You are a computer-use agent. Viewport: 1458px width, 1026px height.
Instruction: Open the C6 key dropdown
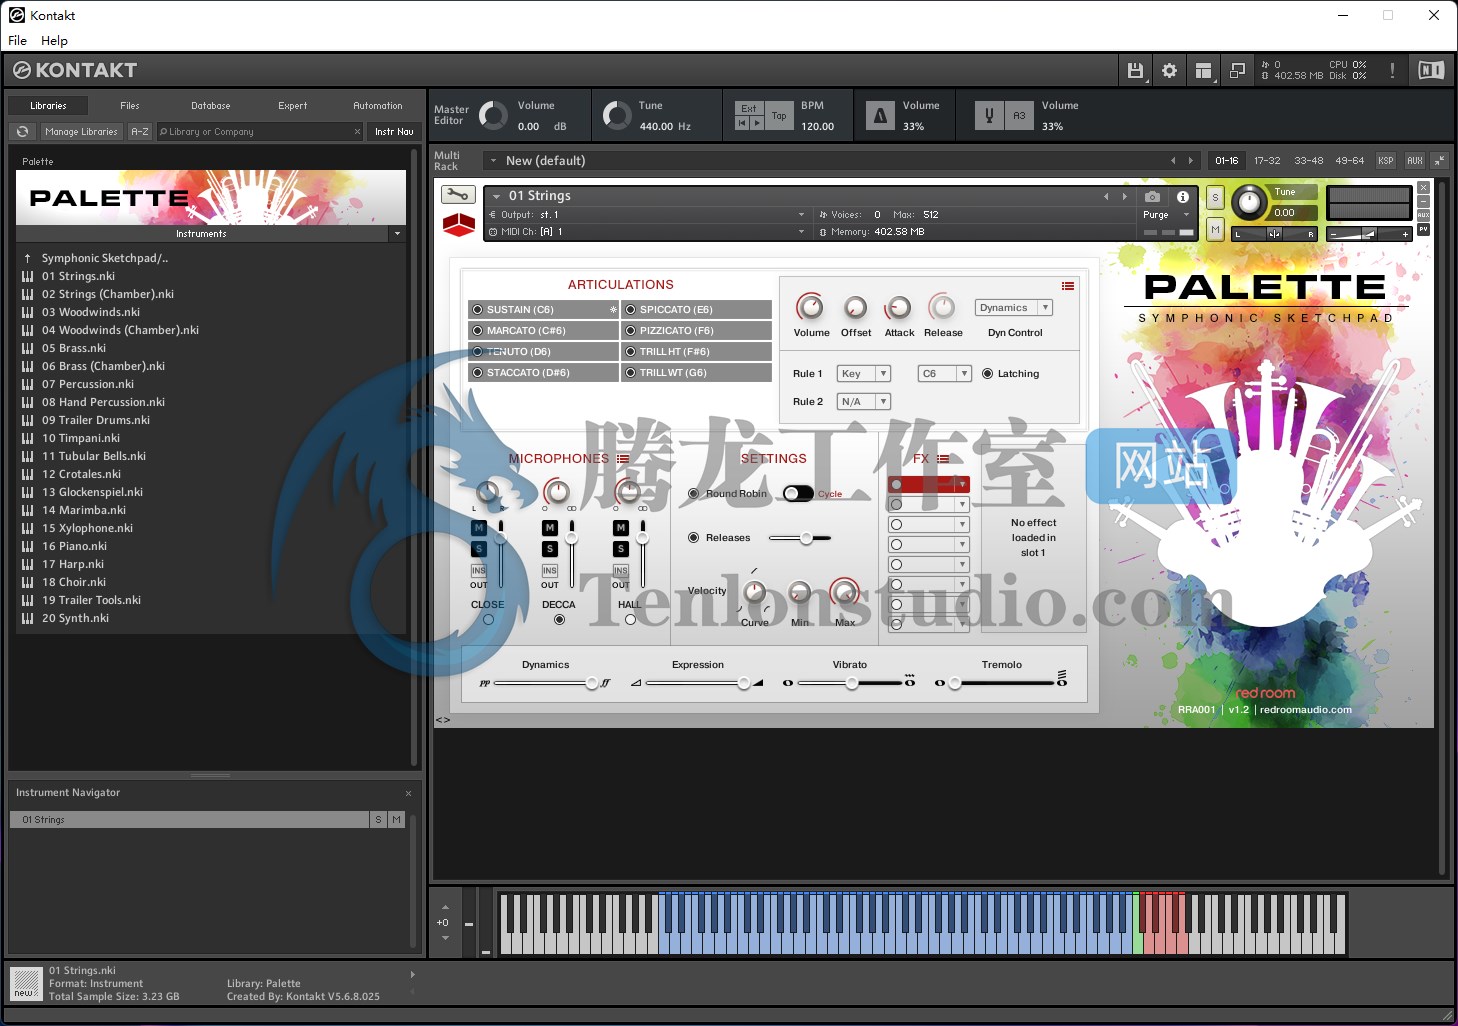(945, 374)
